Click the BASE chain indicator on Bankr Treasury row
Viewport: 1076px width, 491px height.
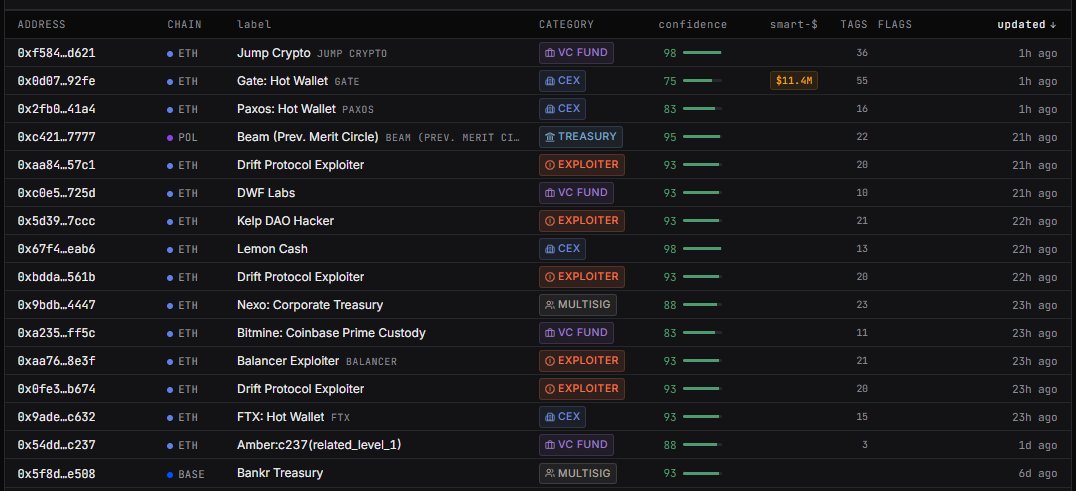point(185,474)
